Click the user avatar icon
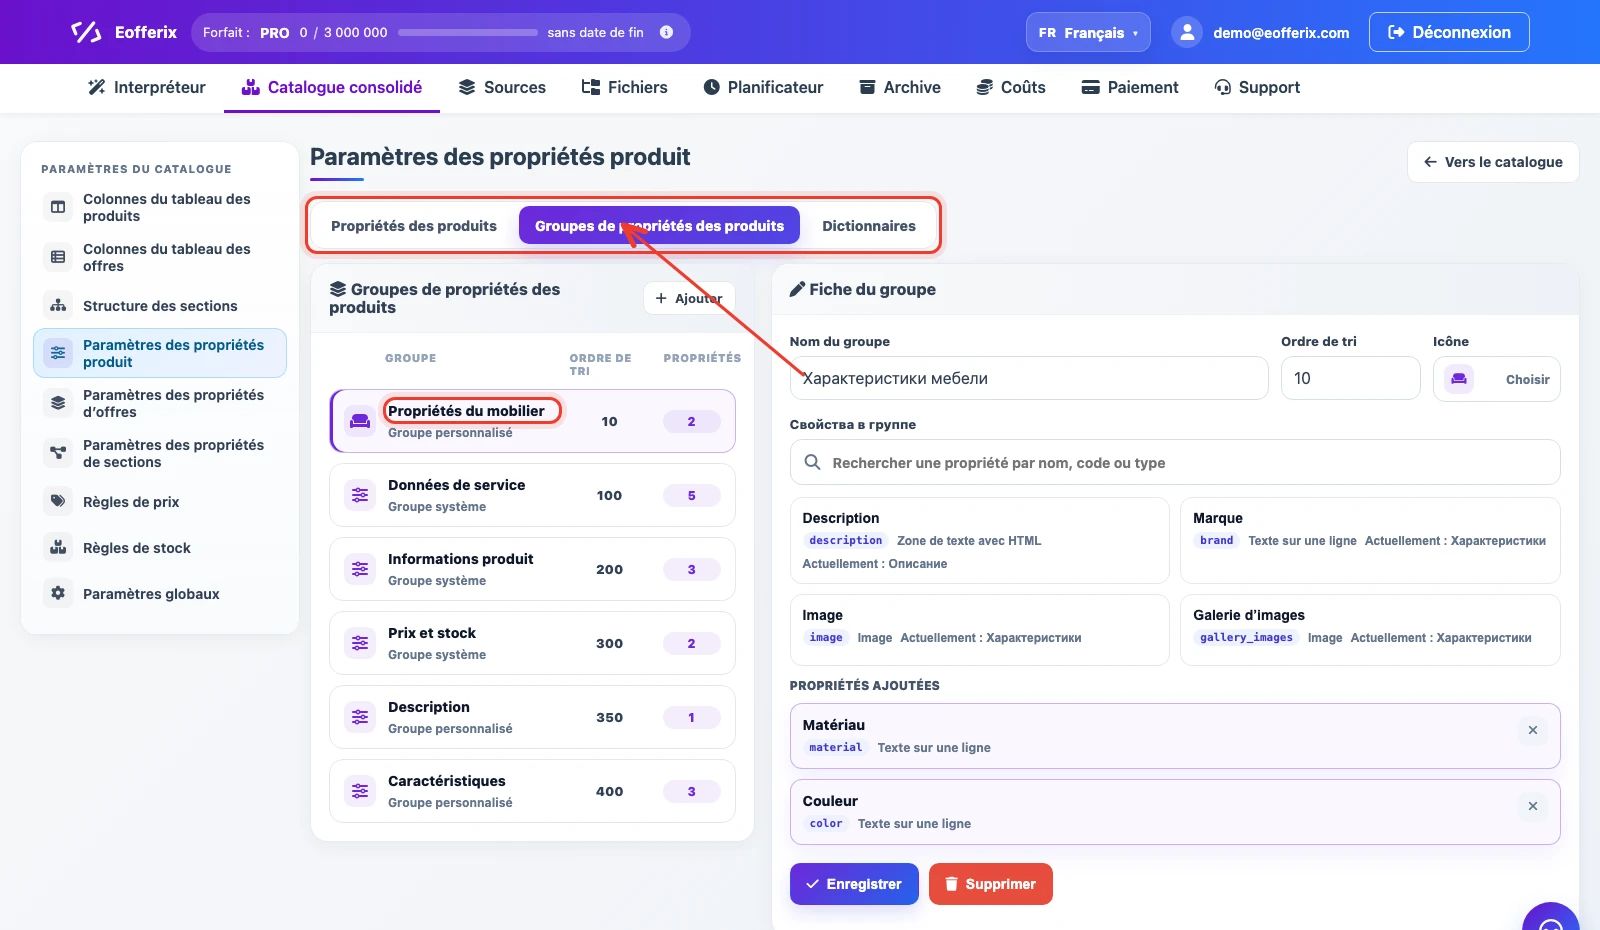Screen dimensions: 1600x930 (1186, 32)
